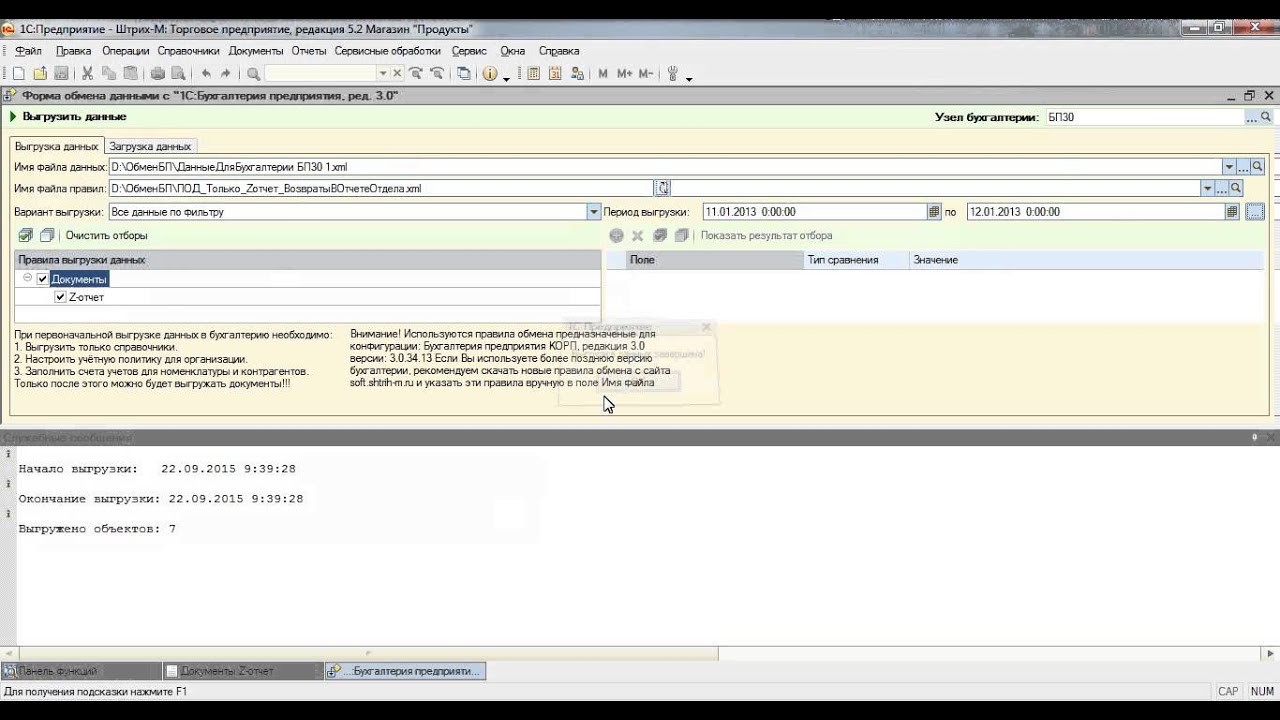
Task: Click the start date 11.01.2013 field
Action: coord(815,212)
